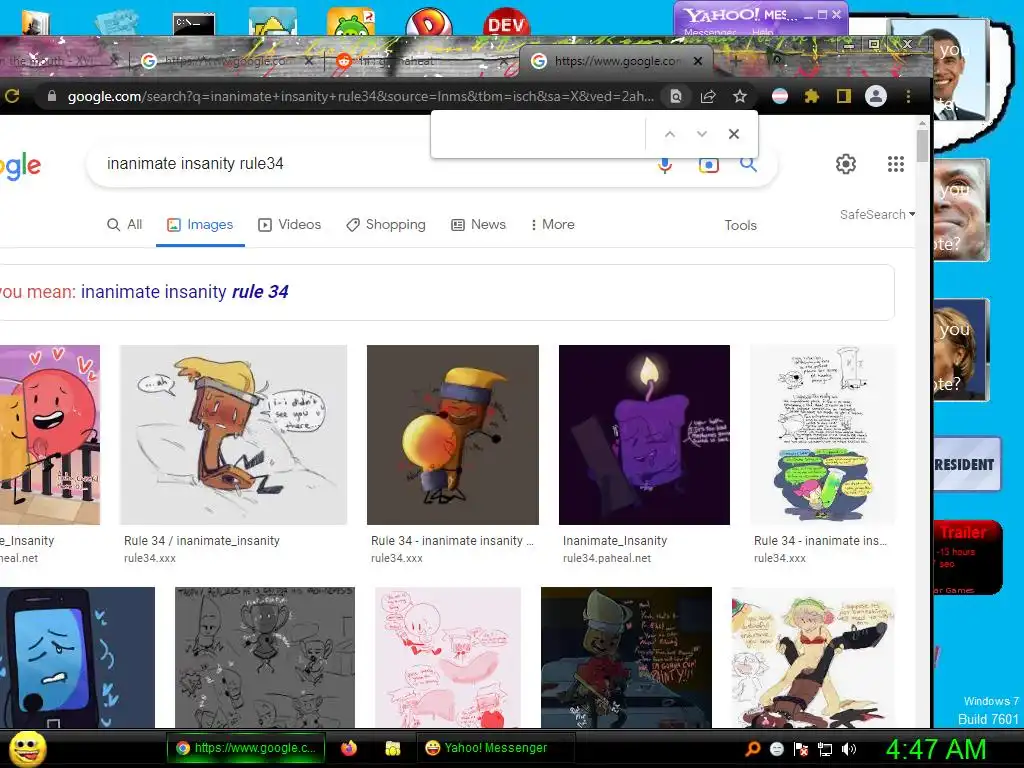Viewport: 1024px width, 768px height.
Task: Open Google quick settings gear
Action: coord(846,164)
